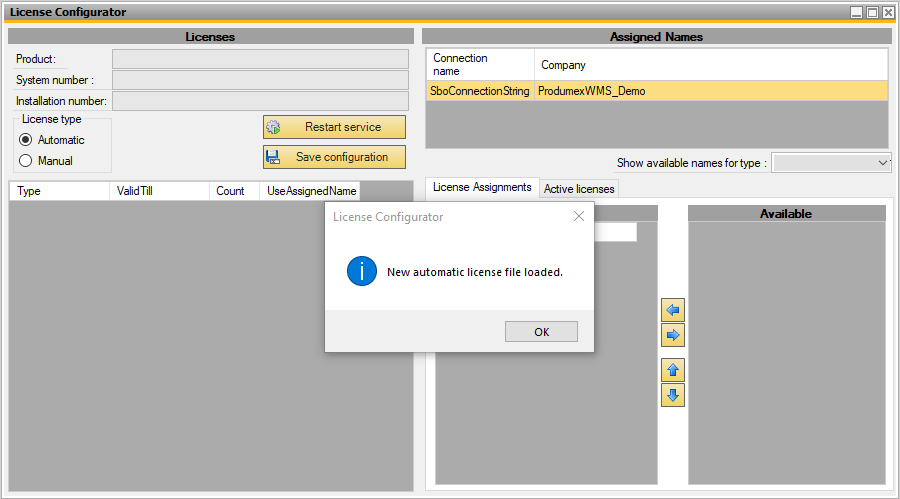Image resolution: width=900 pixels, height=499 pixels.
Task: Select the SboConnectionString row
Action: coord(480,91)
